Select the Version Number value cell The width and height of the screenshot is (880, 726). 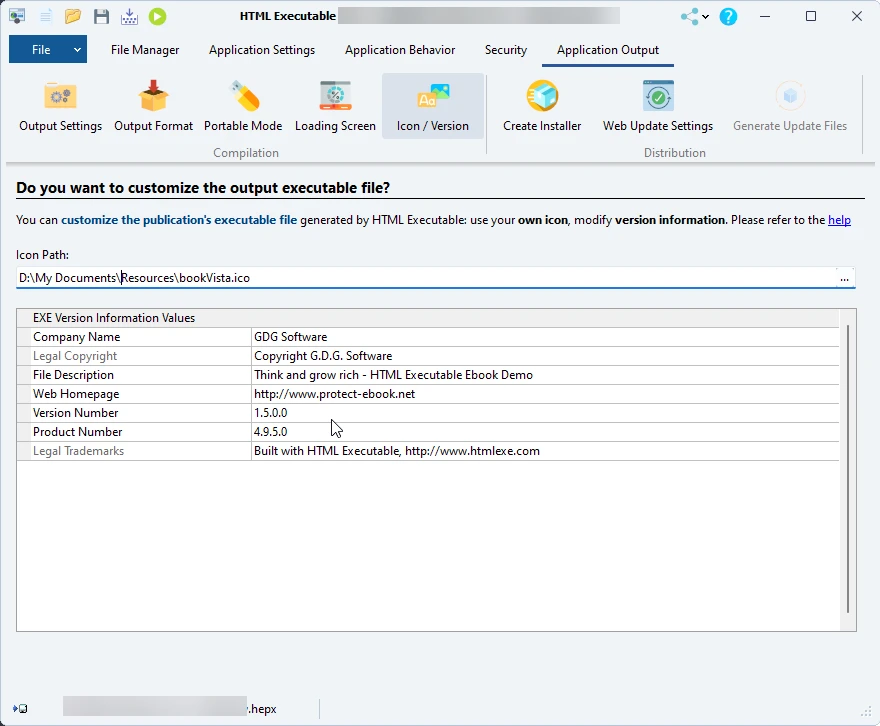pos(545,413)
